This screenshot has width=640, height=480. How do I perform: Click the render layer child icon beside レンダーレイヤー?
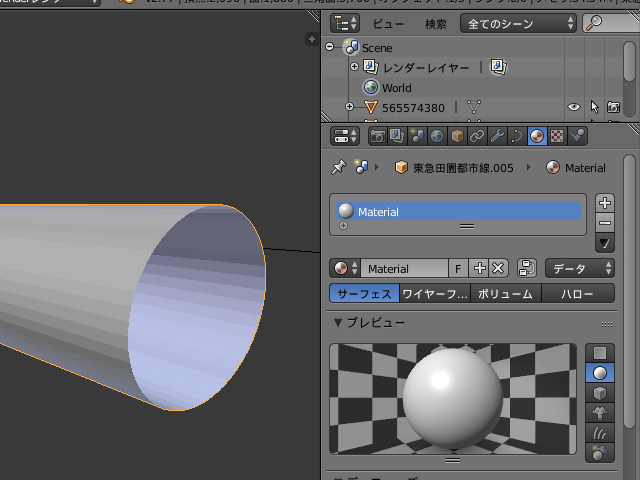[498, 67]
